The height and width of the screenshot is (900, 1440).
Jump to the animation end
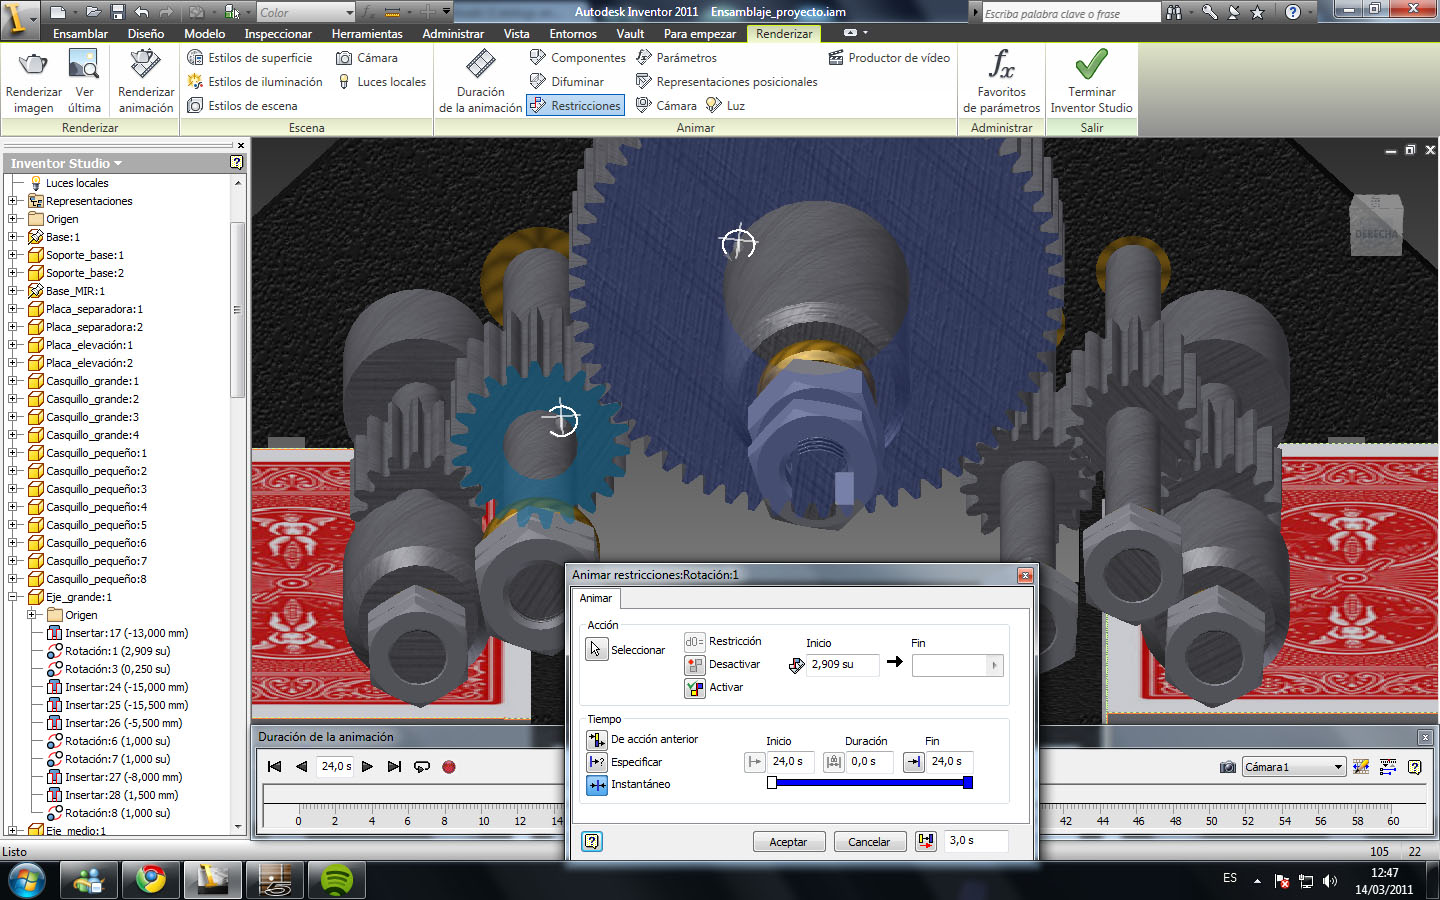[394, 767]
